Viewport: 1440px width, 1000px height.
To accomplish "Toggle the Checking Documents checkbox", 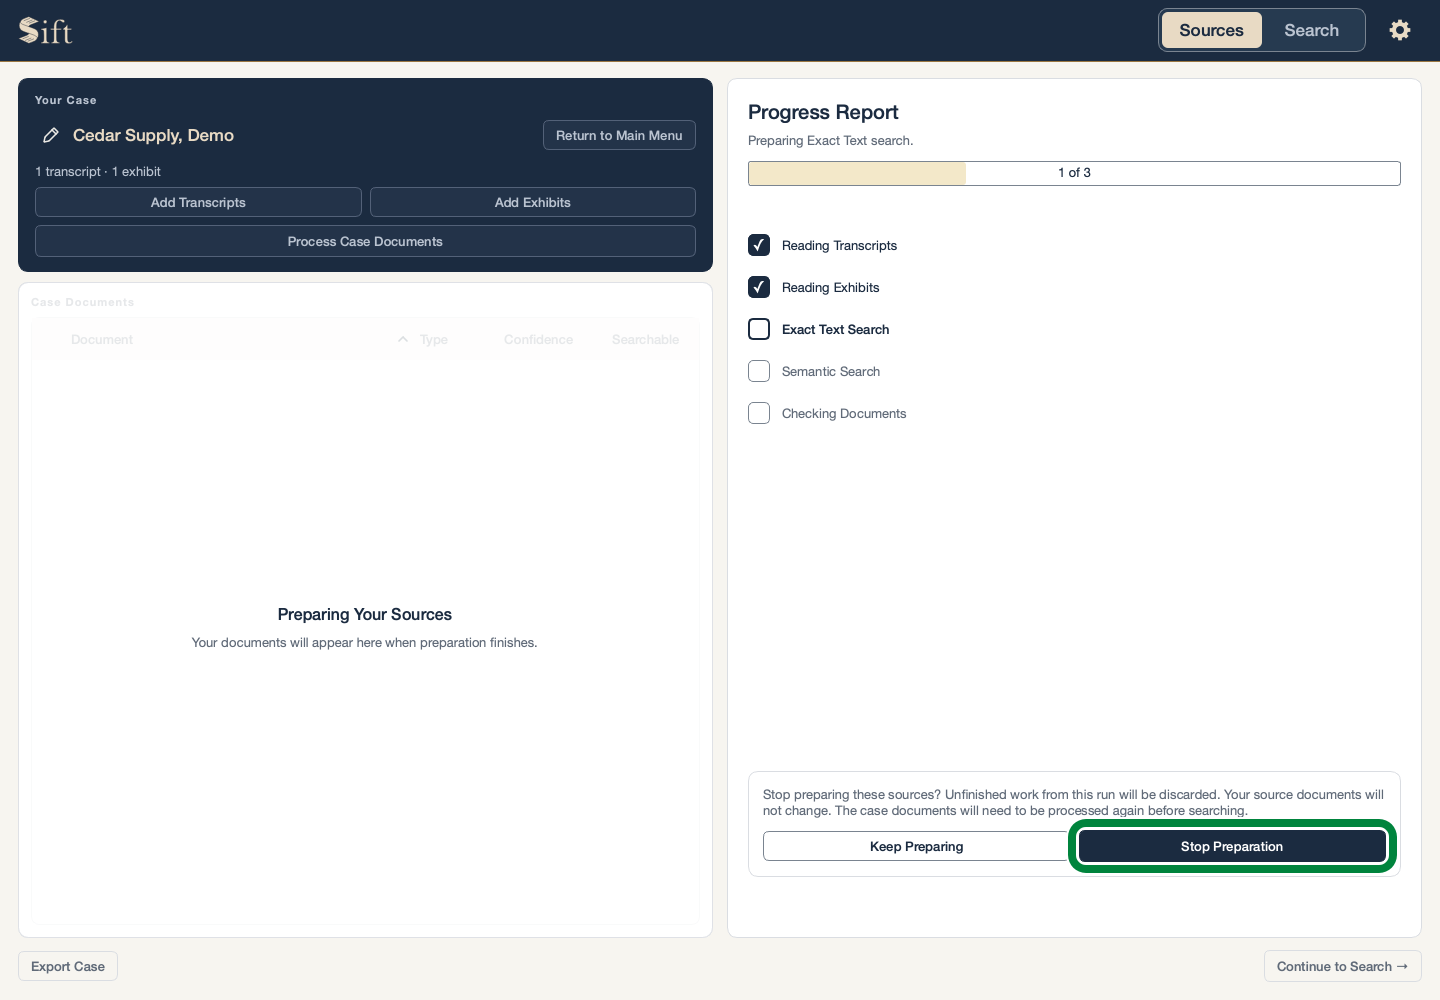I will click(x=759, y=413).
